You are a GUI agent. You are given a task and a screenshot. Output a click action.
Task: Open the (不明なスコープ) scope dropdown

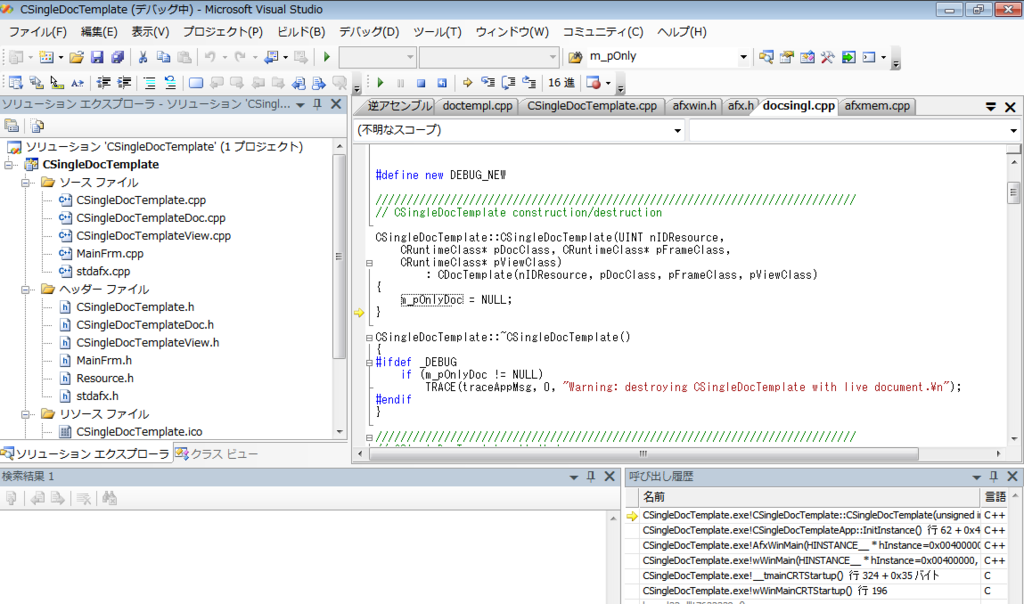coord(677,131)
